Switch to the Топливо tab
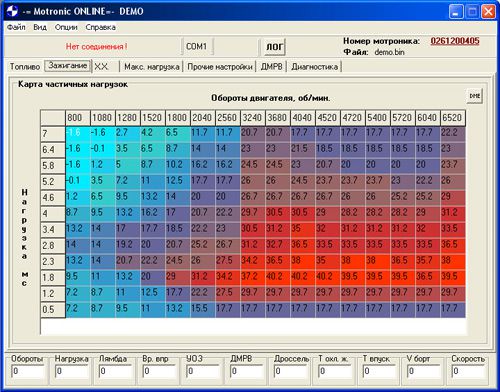The width and height of the screenshot is (500, 392). [x=25, y=67]
